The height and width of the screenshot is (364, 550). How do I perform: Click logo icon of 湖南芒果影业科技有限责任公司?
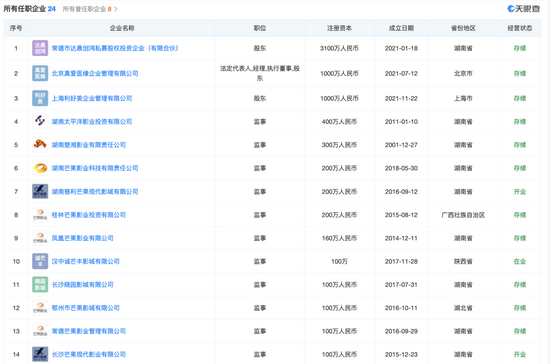40,168
